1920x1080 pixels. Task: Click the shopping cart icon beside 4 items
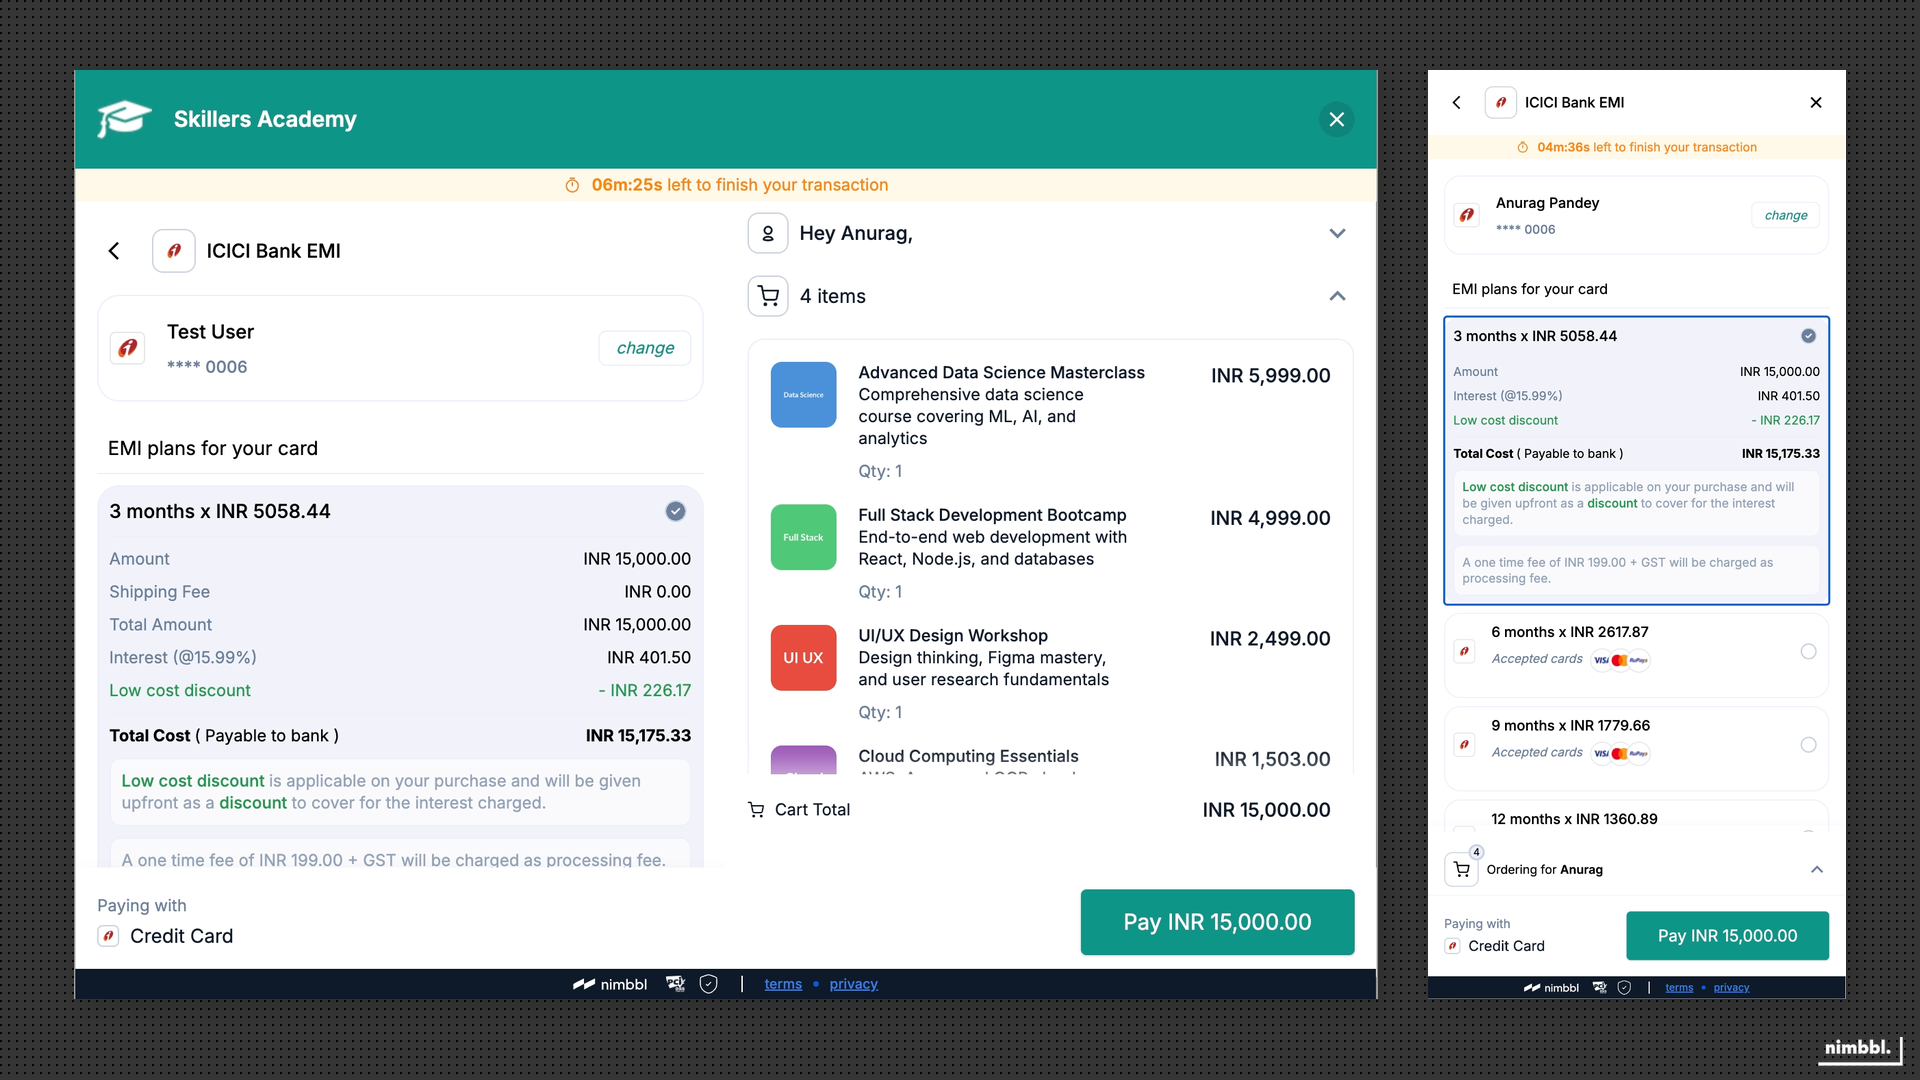tap(768, 296)
